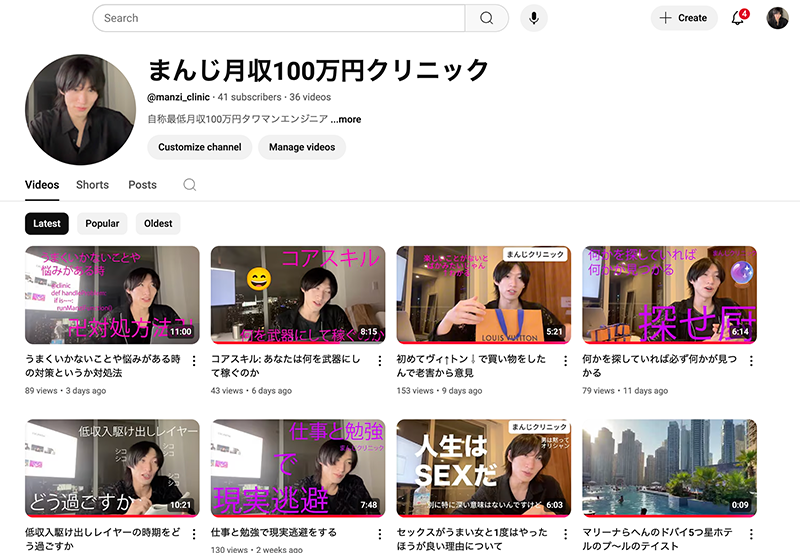Select the Oldest sort chip
This screenshot has height=553, width=800.
(158, 224)
